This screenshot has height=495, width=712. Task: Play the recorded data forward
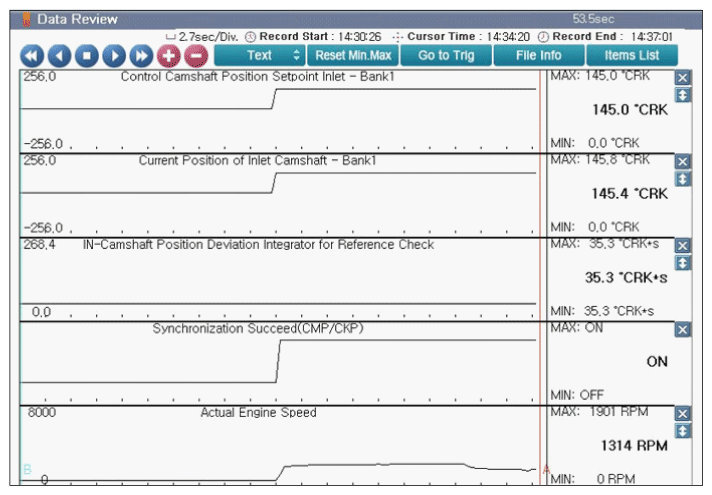[x=114, y=56]
